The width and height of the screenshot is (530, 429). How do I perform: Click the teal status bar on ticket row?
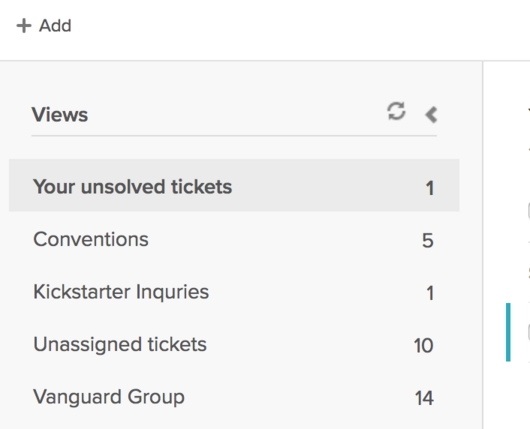[508, 332]
